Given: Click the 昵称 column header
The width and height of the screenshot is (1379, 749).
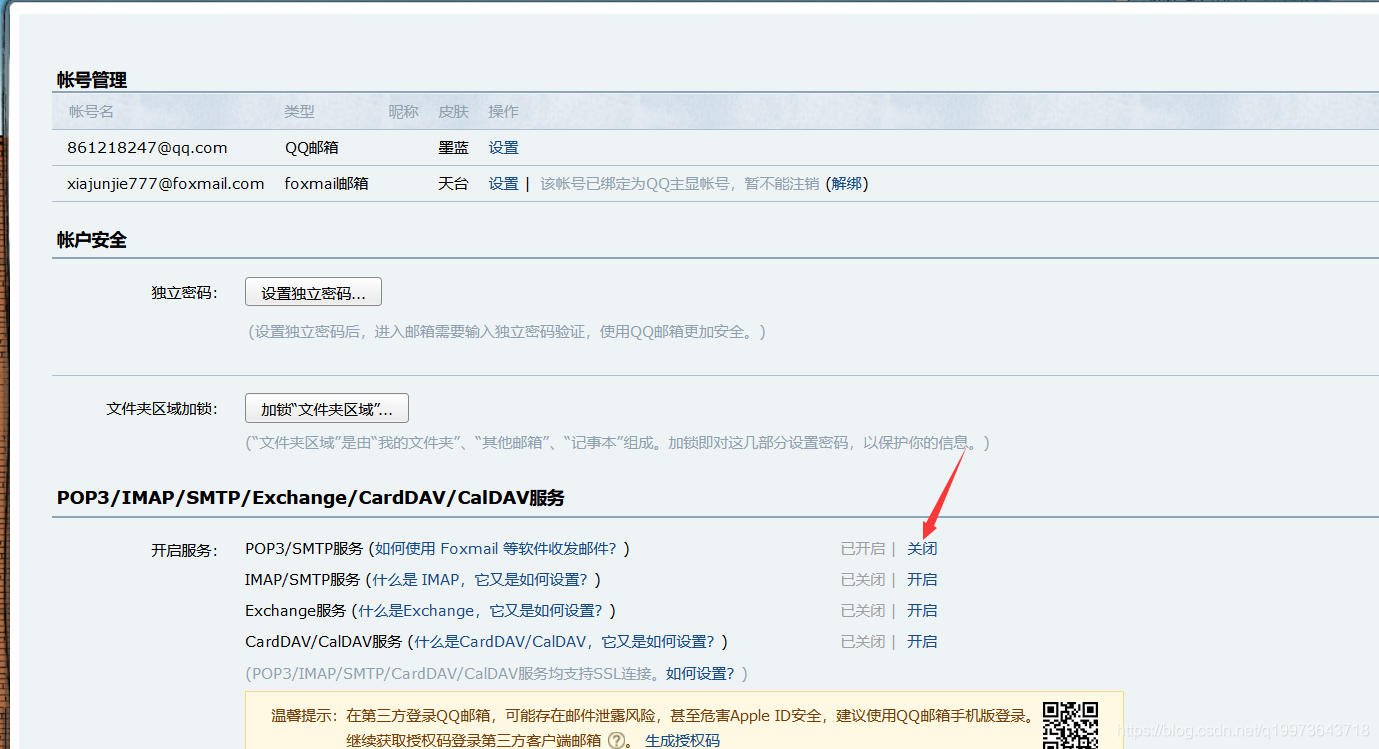Looking at the screenshot, I should [403, 112].
